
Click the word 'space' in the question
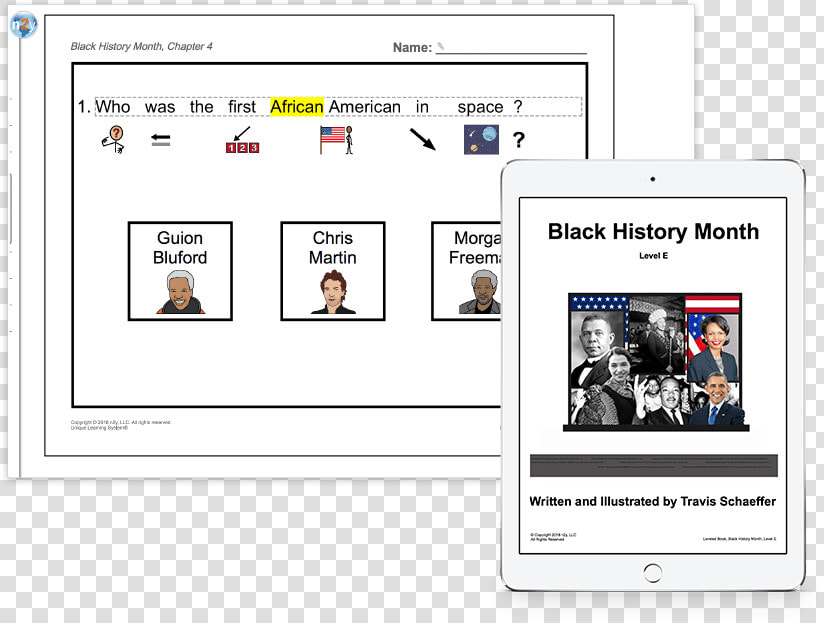[480, 107]
